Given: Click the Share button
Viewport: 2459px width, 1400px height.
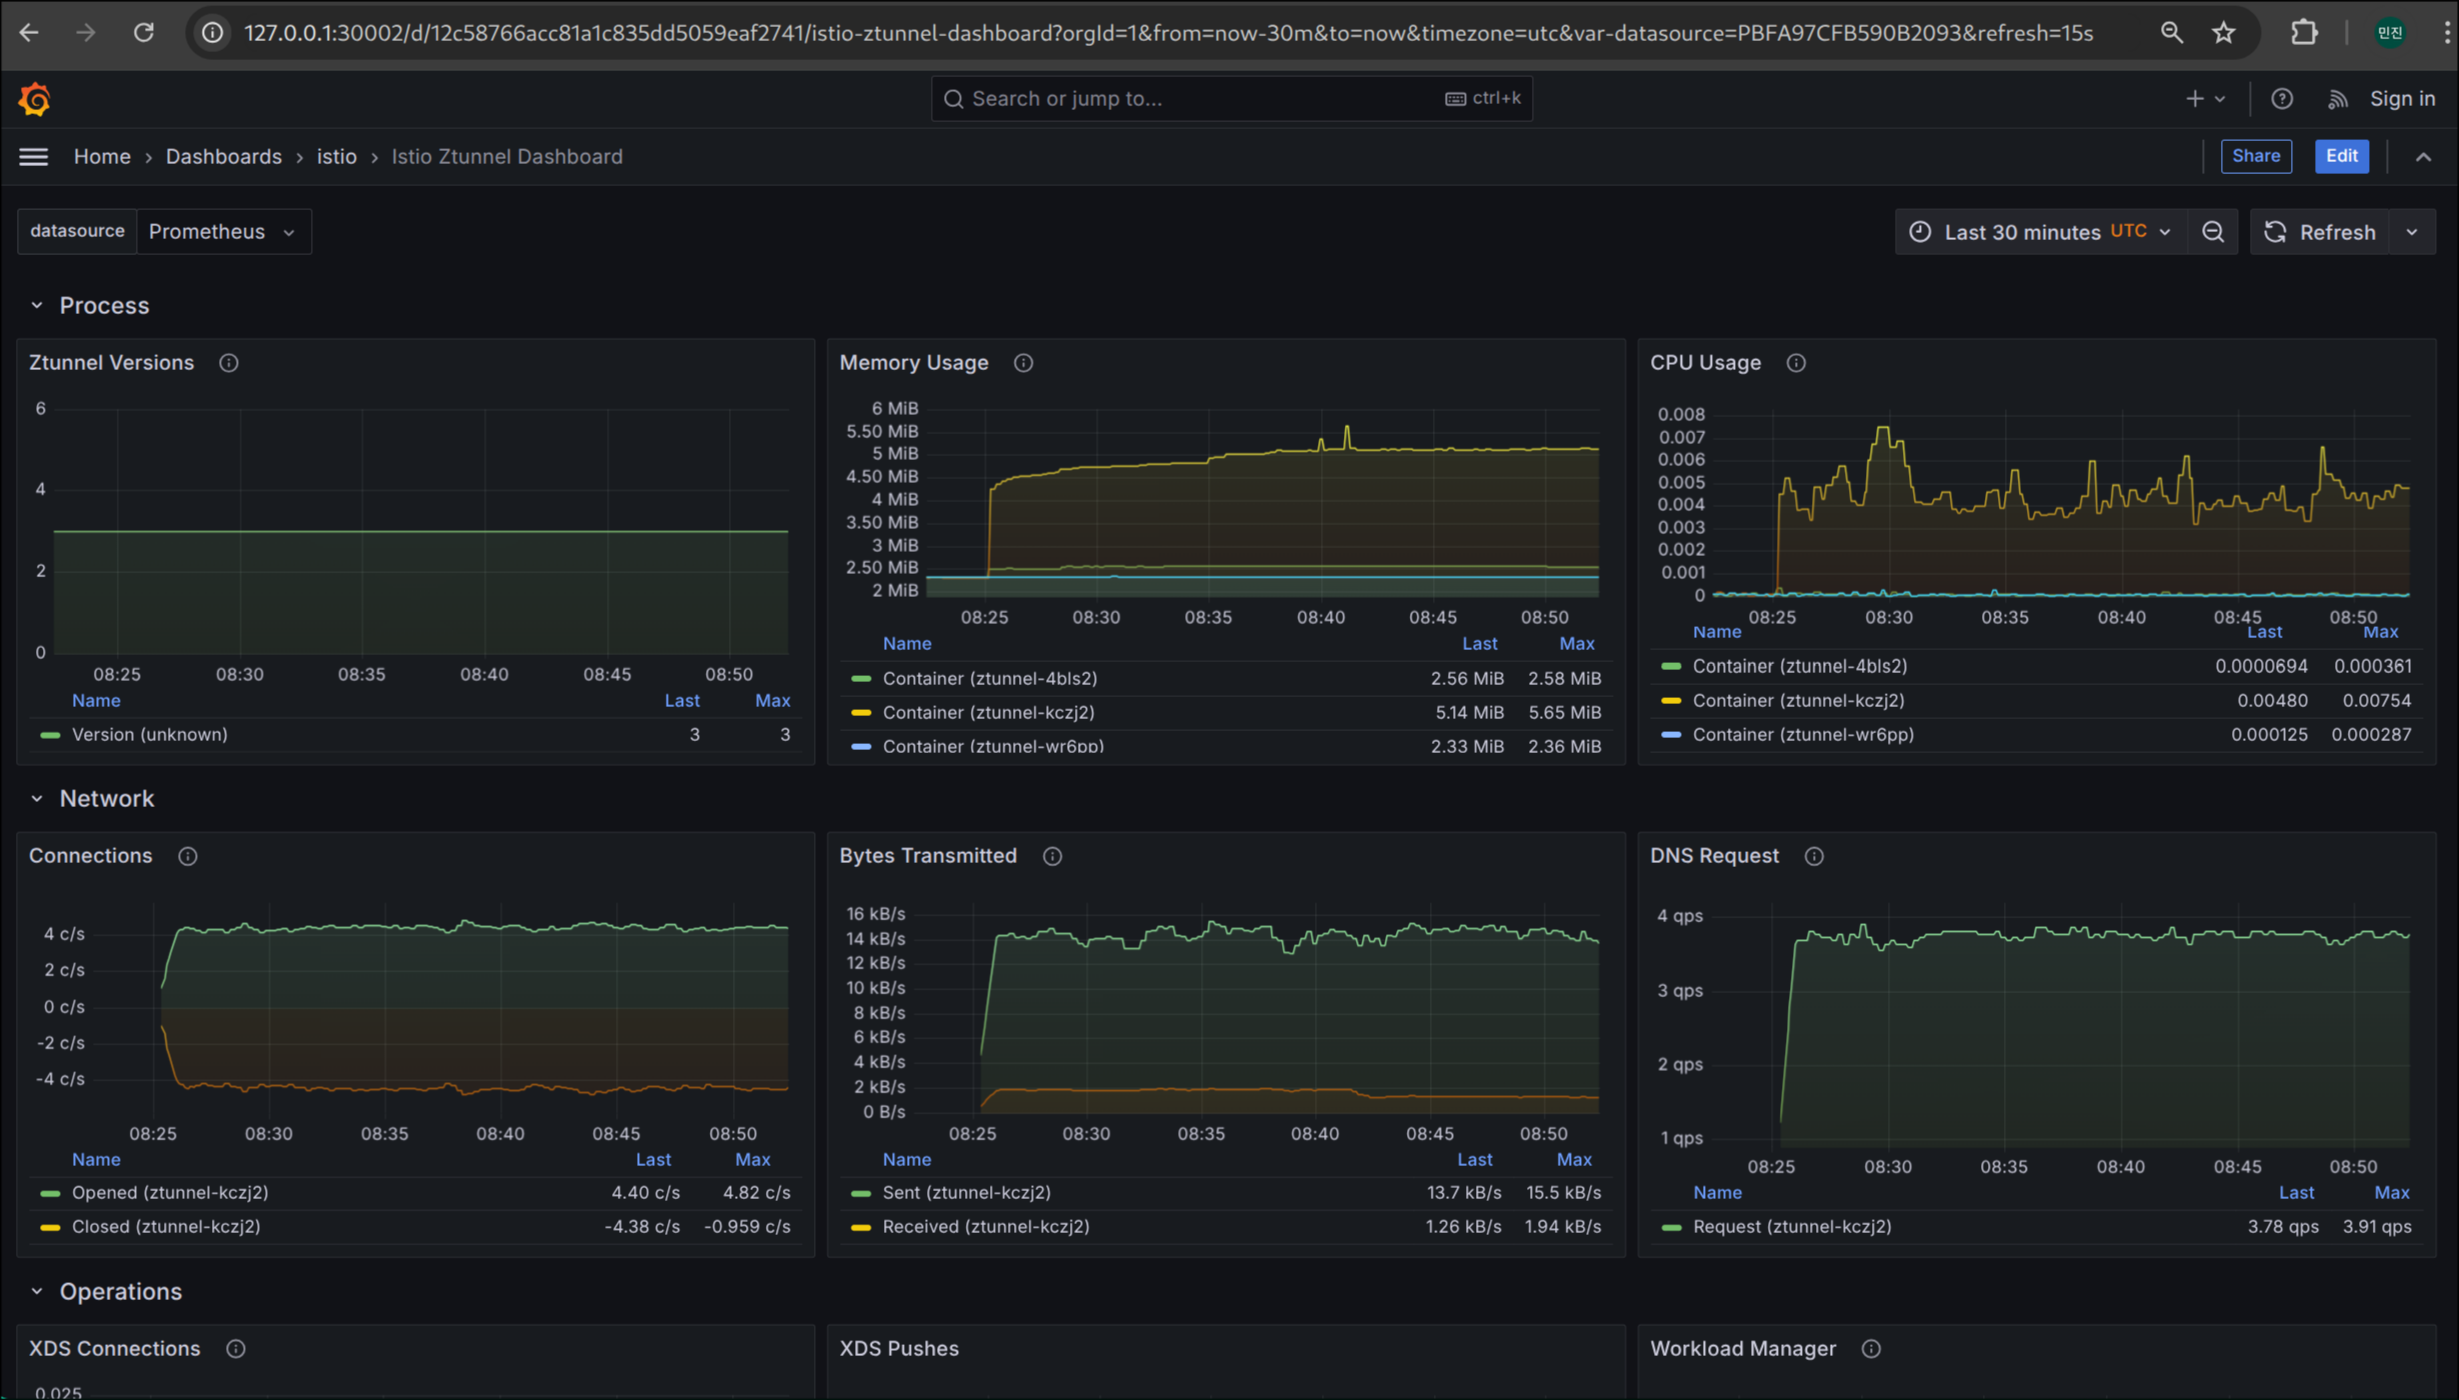Looking at the screenshot, I should pyautogui.click(x=2256, y=157).
